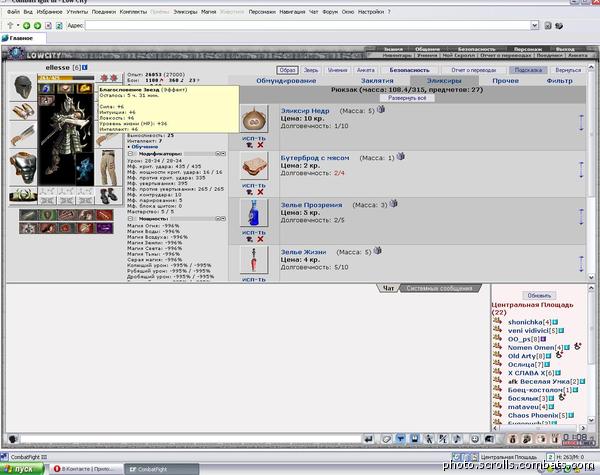Click the green back navigation arrow
The image size is (600, 475).
(x=26, y=26)
